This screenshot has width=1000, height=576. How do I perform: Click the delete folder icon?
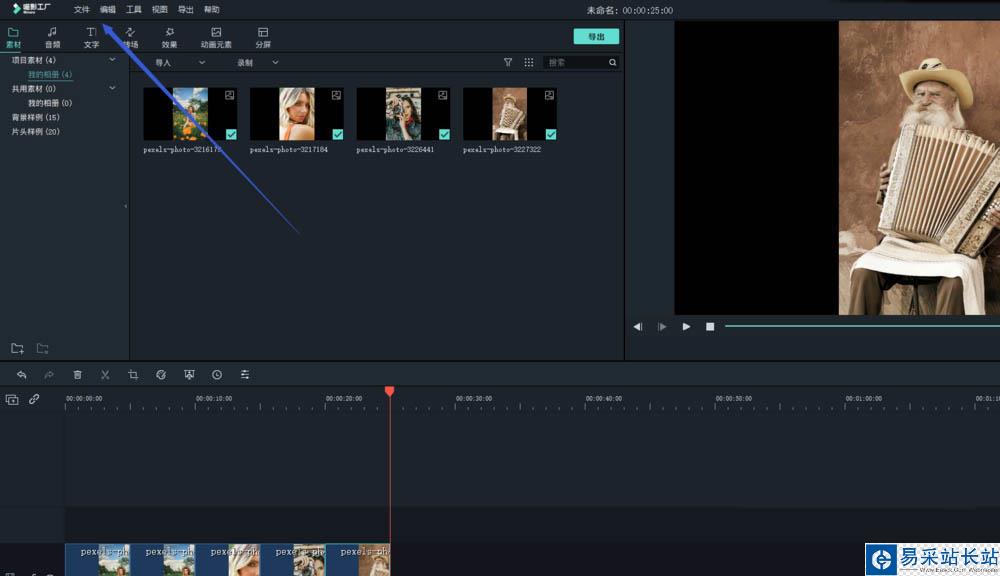pyautogui.click(x=42, y=348)
